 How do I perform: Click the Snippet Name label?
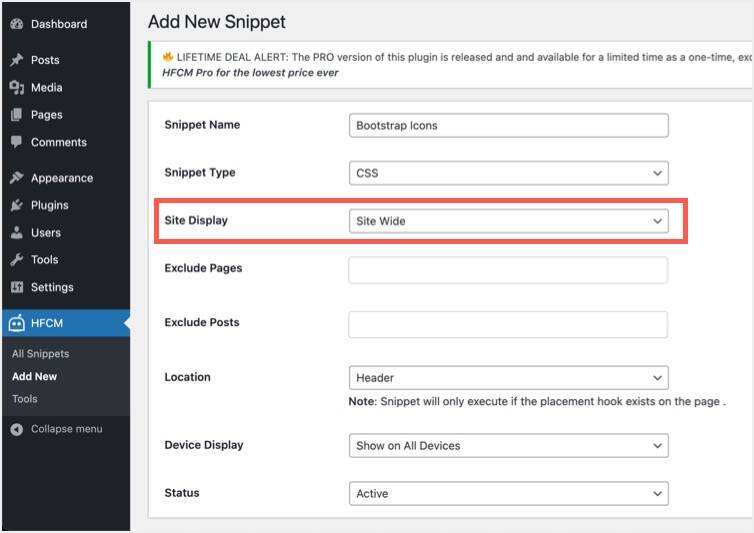(x=202, y=125)
